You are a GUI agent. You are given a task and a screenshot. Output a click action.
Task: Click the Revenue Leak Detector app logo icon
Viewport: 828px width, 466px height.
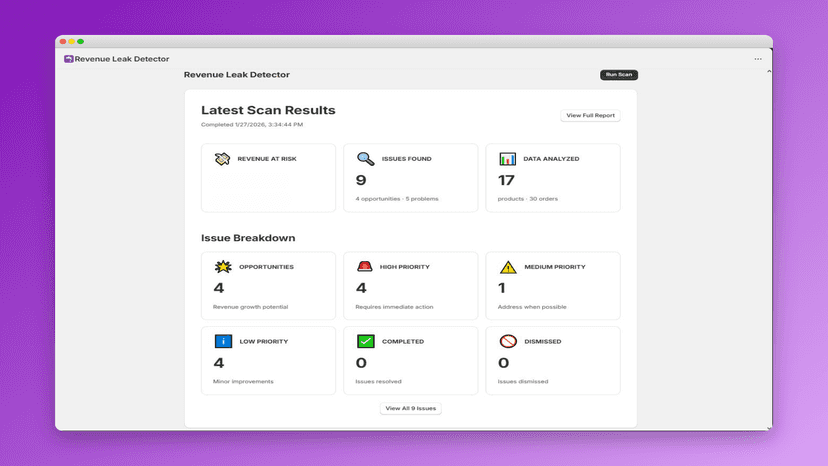point(69,59)
